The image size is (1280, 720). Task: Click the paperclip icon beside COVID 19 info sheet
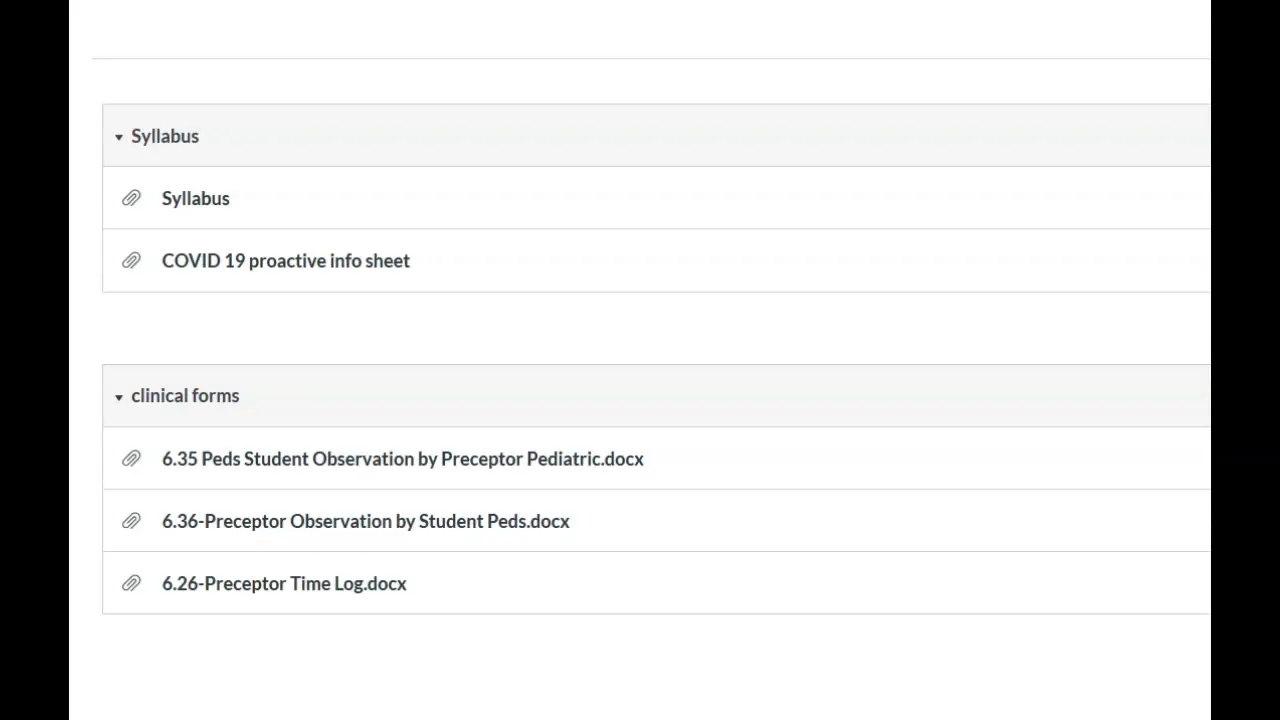131,261
